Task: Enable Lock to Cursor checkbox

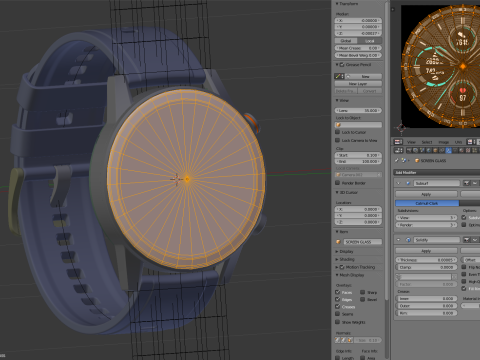Action: point(337,132)
